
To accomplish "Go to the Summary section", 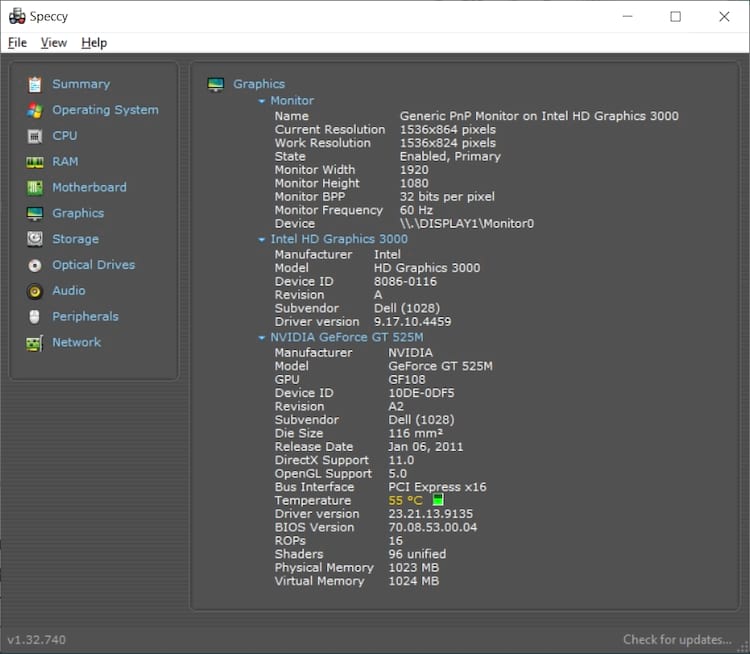I will pos(81,84).
